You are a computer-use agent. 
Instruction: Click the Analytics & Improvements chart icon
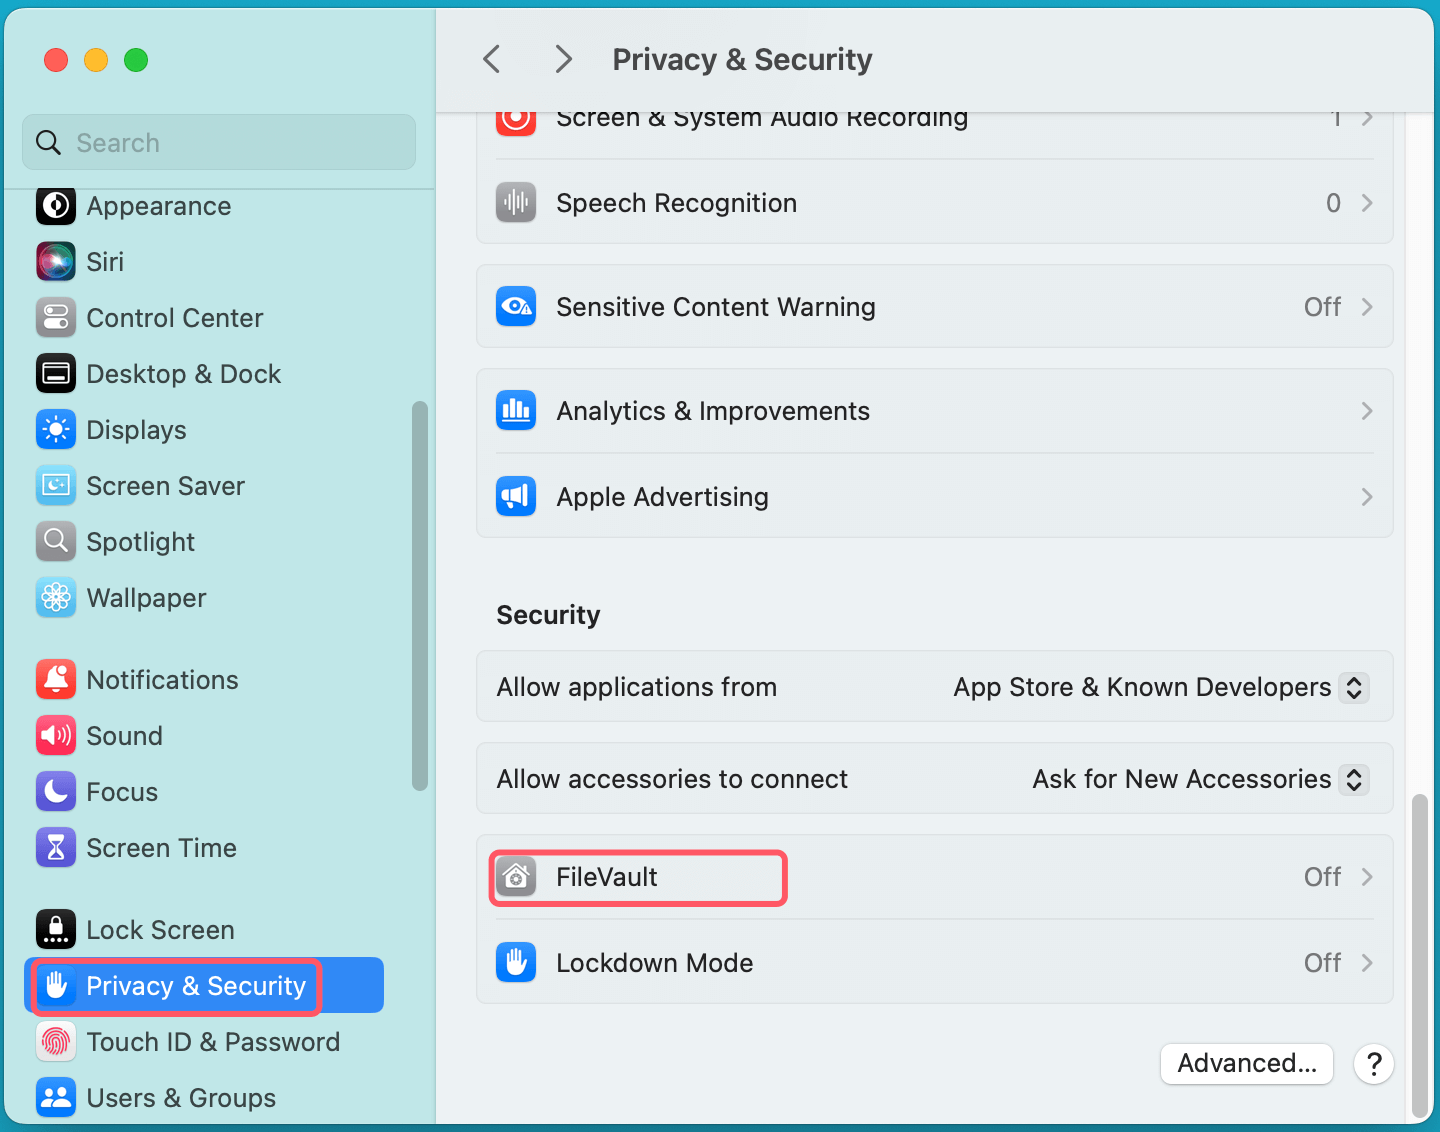(516, 411)
